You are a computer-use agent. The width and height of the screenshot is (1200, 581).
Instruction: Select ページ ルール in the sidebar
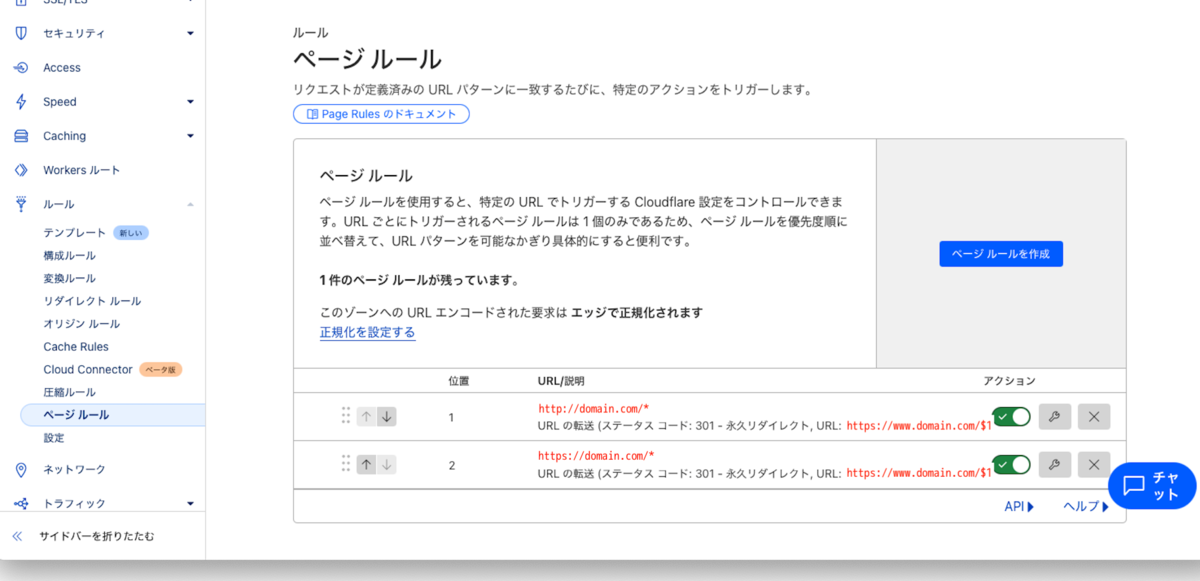pyautogui.click(x=113, y=415)
